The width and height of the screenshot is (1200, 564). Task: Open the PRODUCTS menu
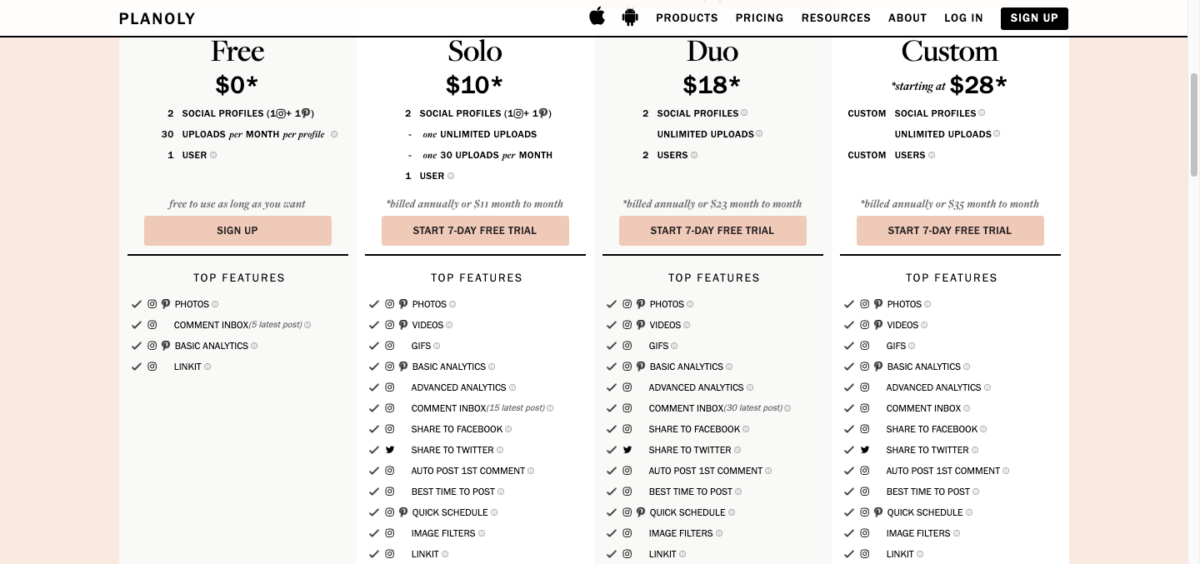pos(687,18)
